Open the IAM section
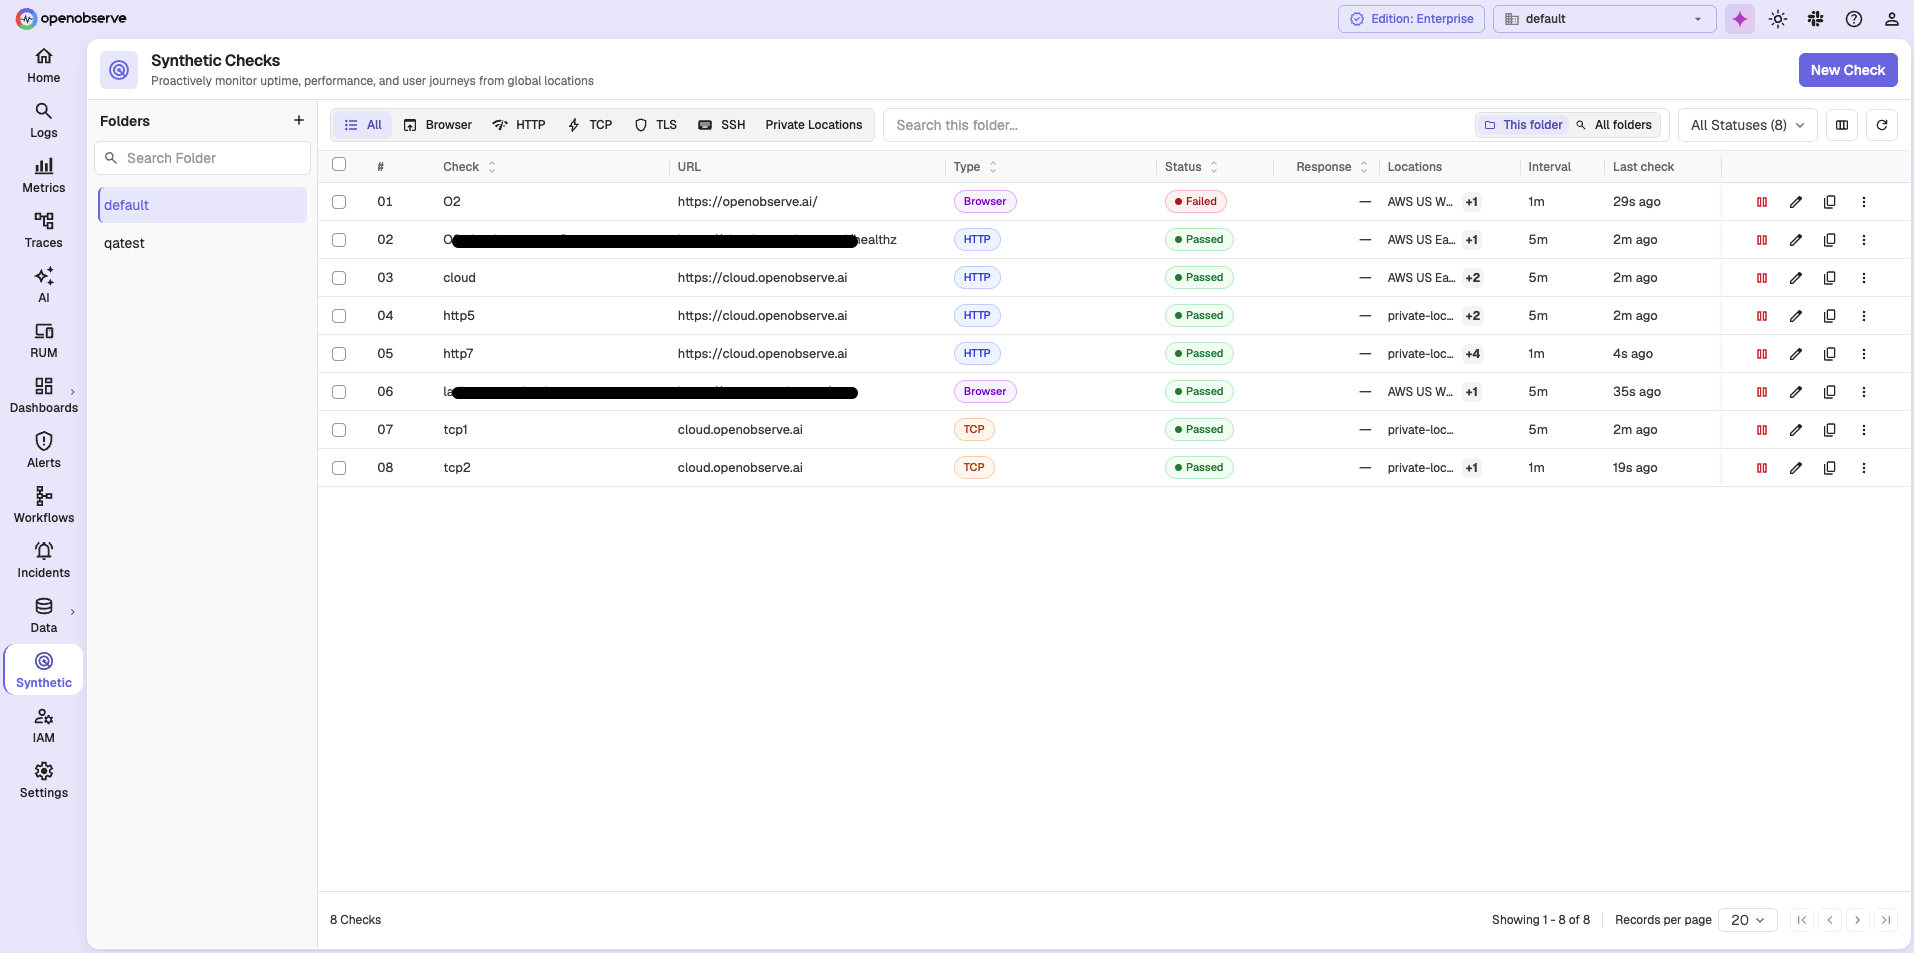This screenshot has height=953, width=1914. point(43,725)
